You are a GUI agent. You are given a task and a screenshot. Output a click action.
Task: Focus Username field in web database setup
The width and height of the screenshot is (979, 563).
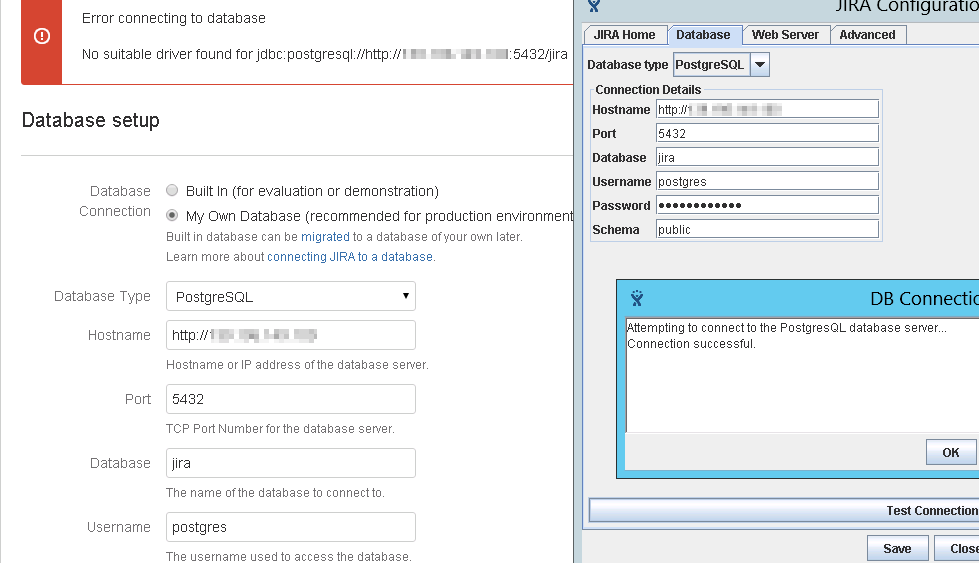coord(291,527)
